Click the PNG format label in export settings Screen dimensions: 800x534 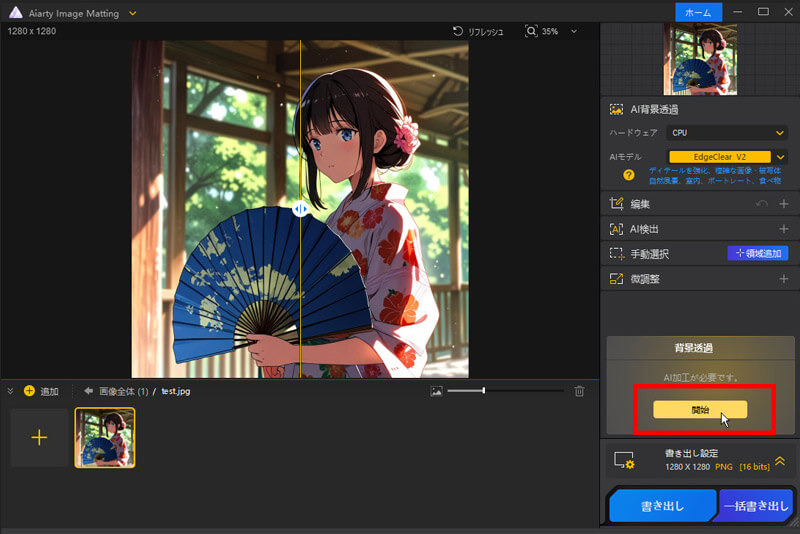coord(723,467)
